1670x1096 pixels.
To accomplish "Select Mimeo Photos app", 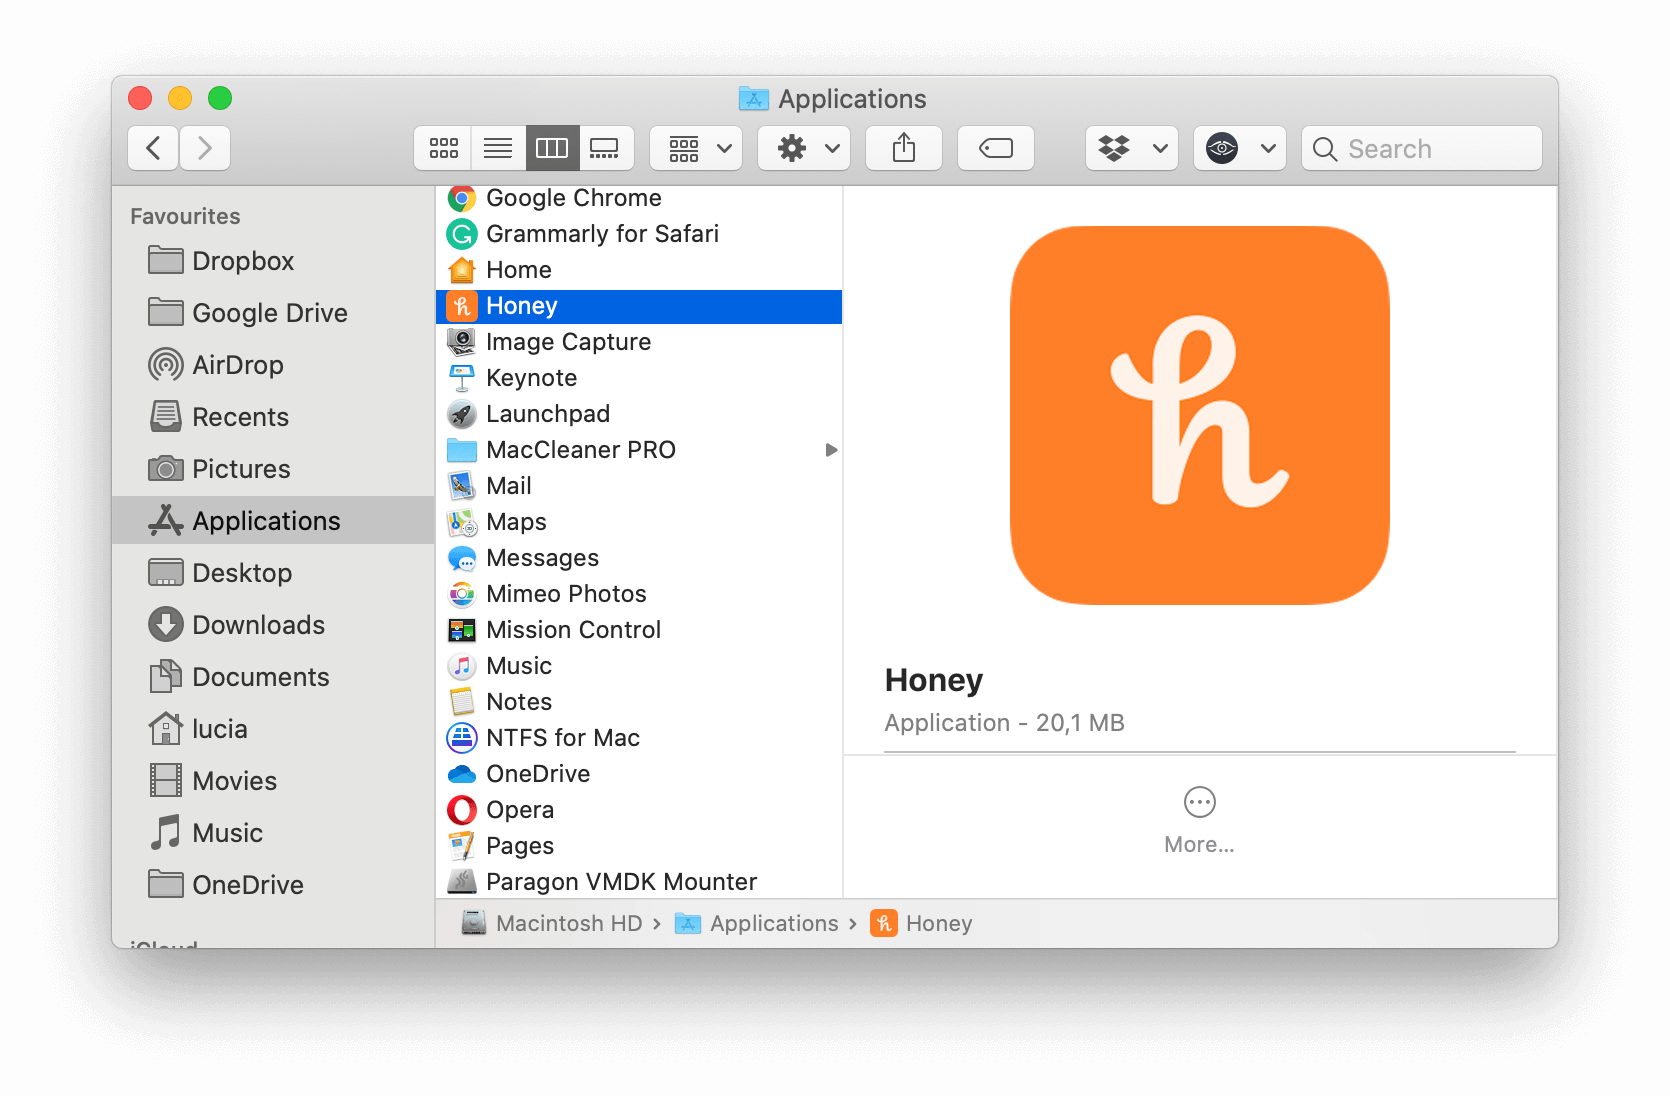I will (x=639, y=594).
